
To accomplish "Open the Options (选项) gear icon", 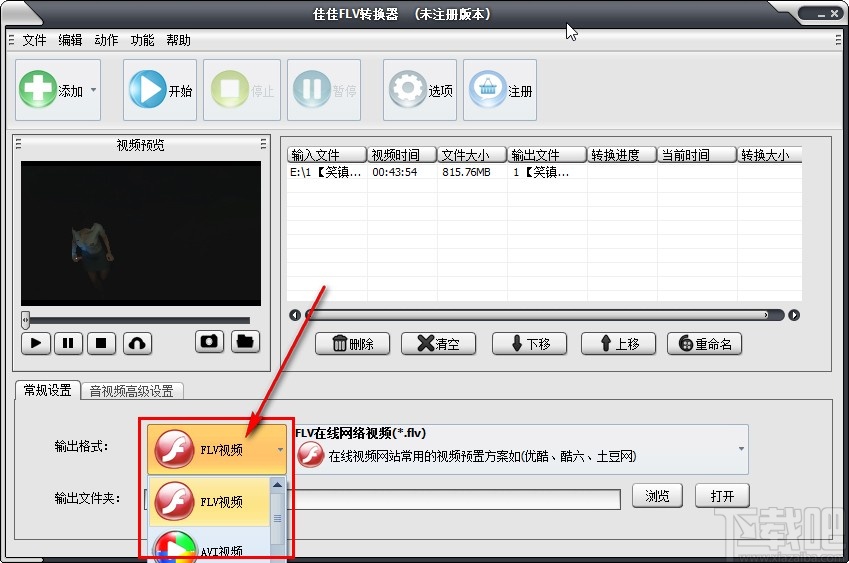I will point(407,90).
